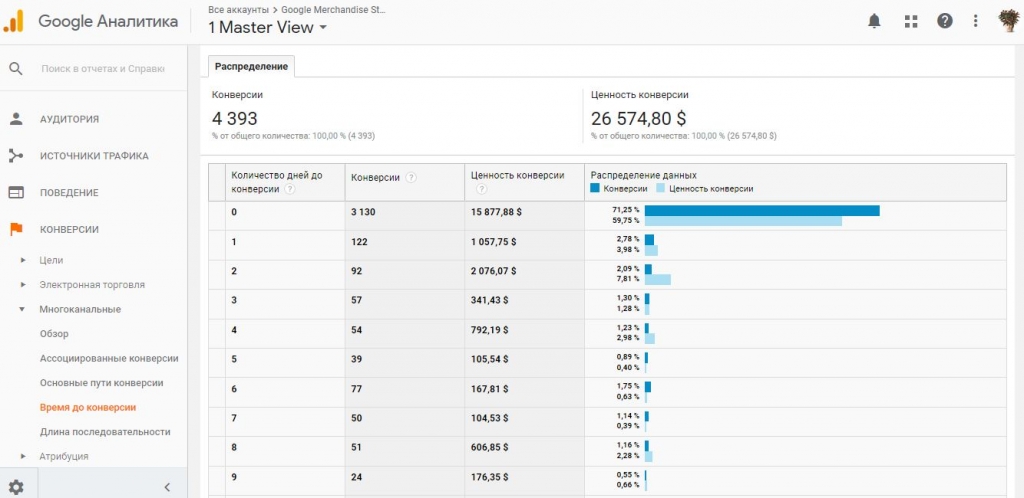This screenshot has width=1024, height=498.
Task: Open the notifications bell
Action: [x=874, y=21]
